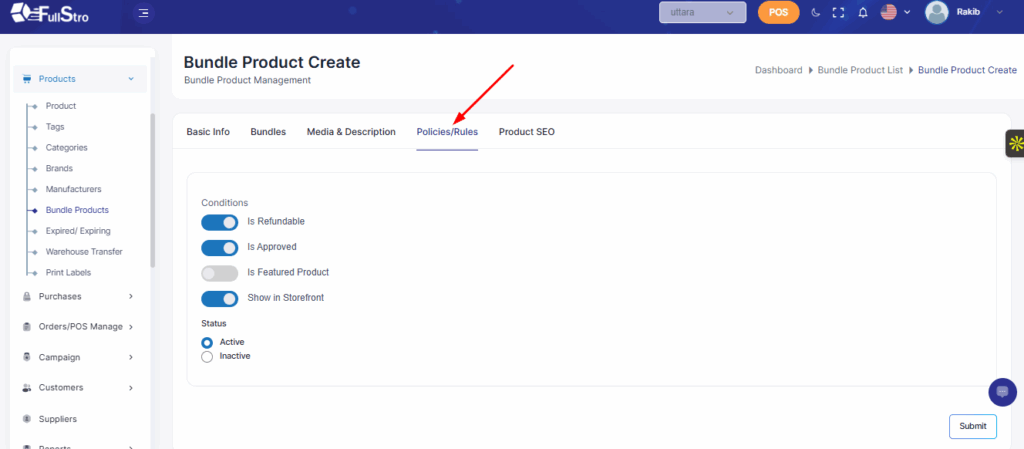
Task: Click the hamburger menu icon in header
Action: click(x=144, y=13)
